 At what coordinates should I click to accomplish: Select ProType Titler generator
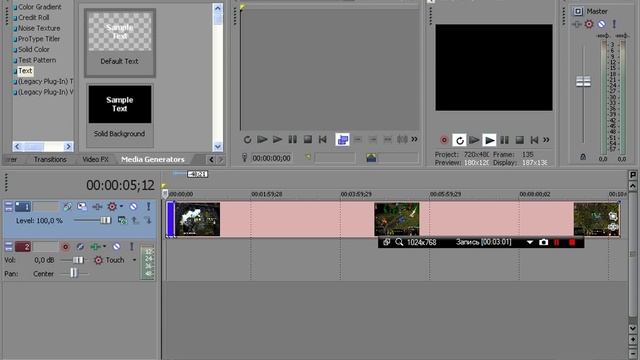coord(39,39)
